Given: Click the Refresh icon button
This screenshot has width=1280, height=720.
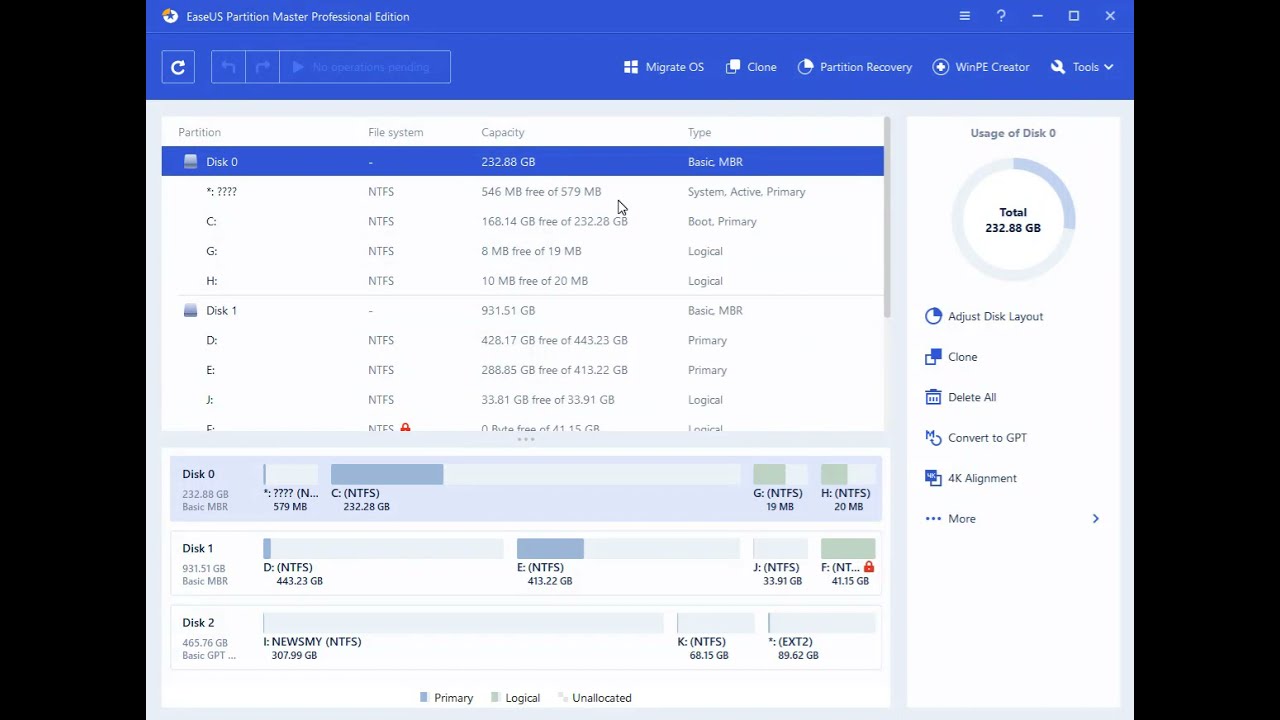Looking at the screenshot, I should pyautogui.click(x=178, y=67).
